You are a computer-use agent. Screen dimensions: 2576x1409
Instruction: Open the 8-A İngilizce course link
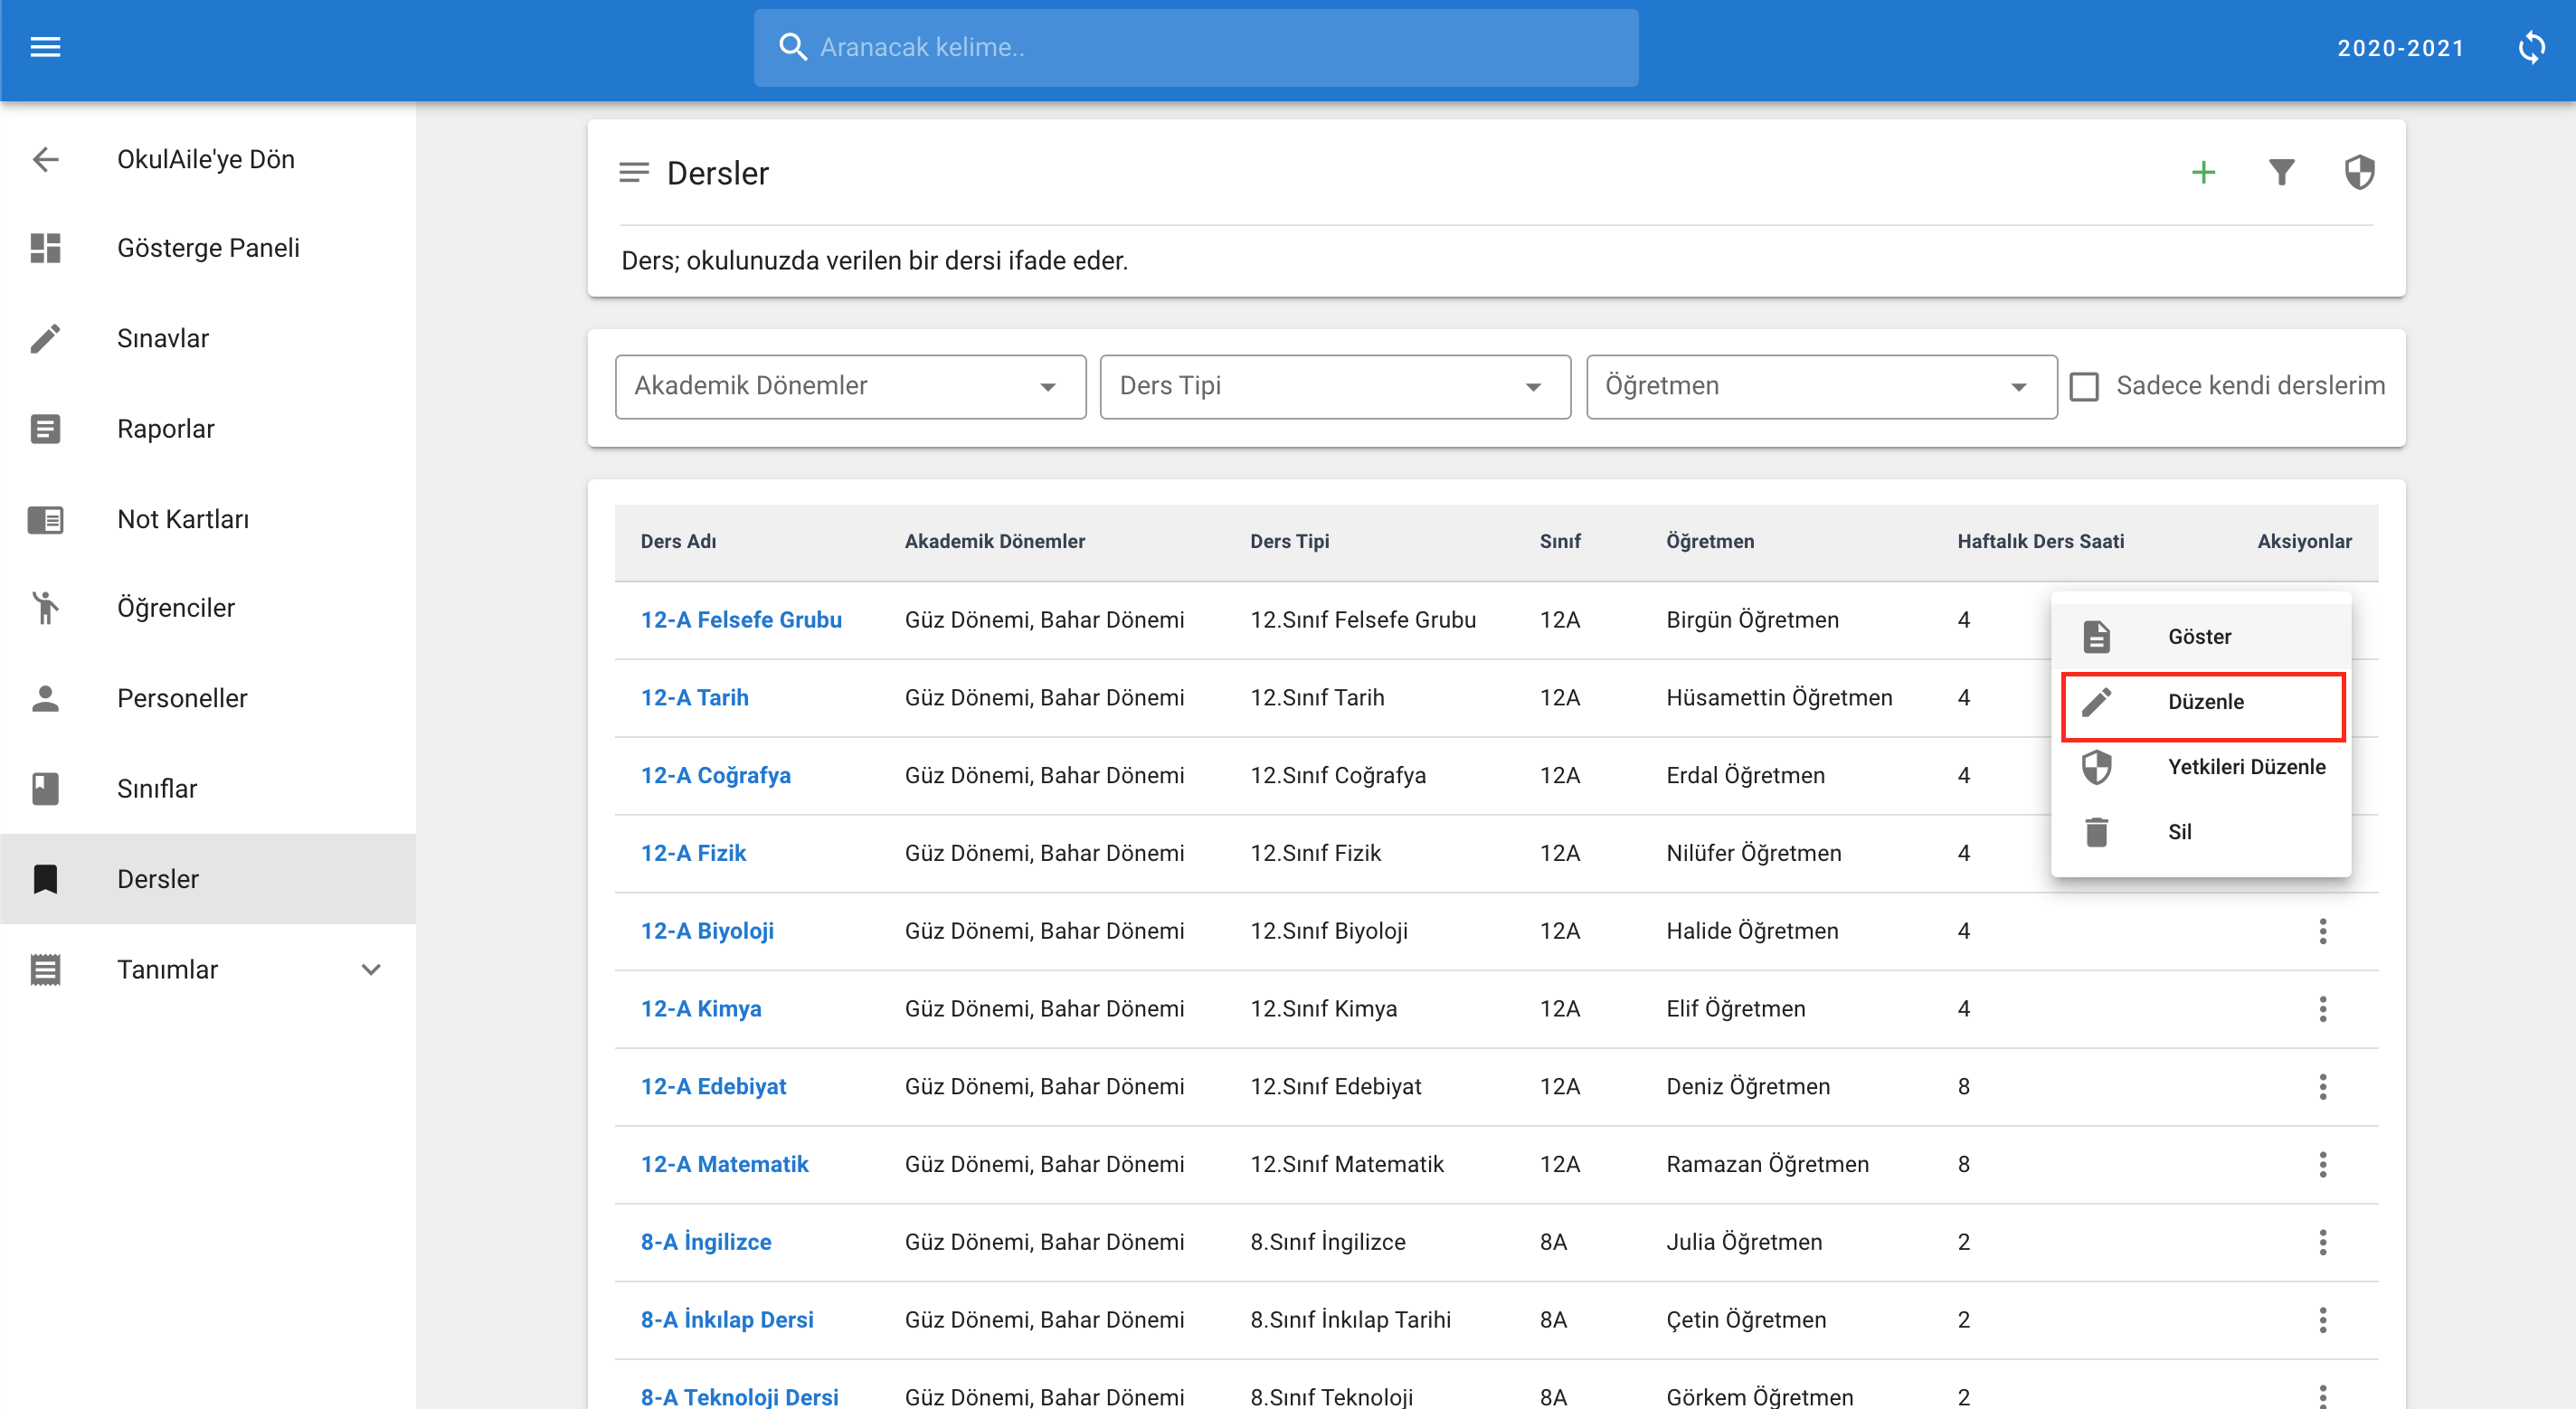[706, 1242]
